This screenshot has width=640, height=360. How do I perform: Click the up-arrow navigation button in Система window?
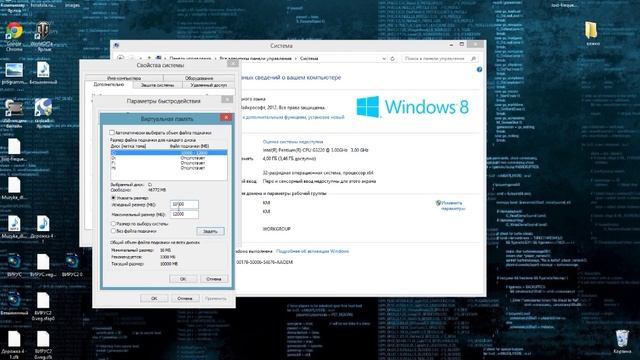click(149, 58)
